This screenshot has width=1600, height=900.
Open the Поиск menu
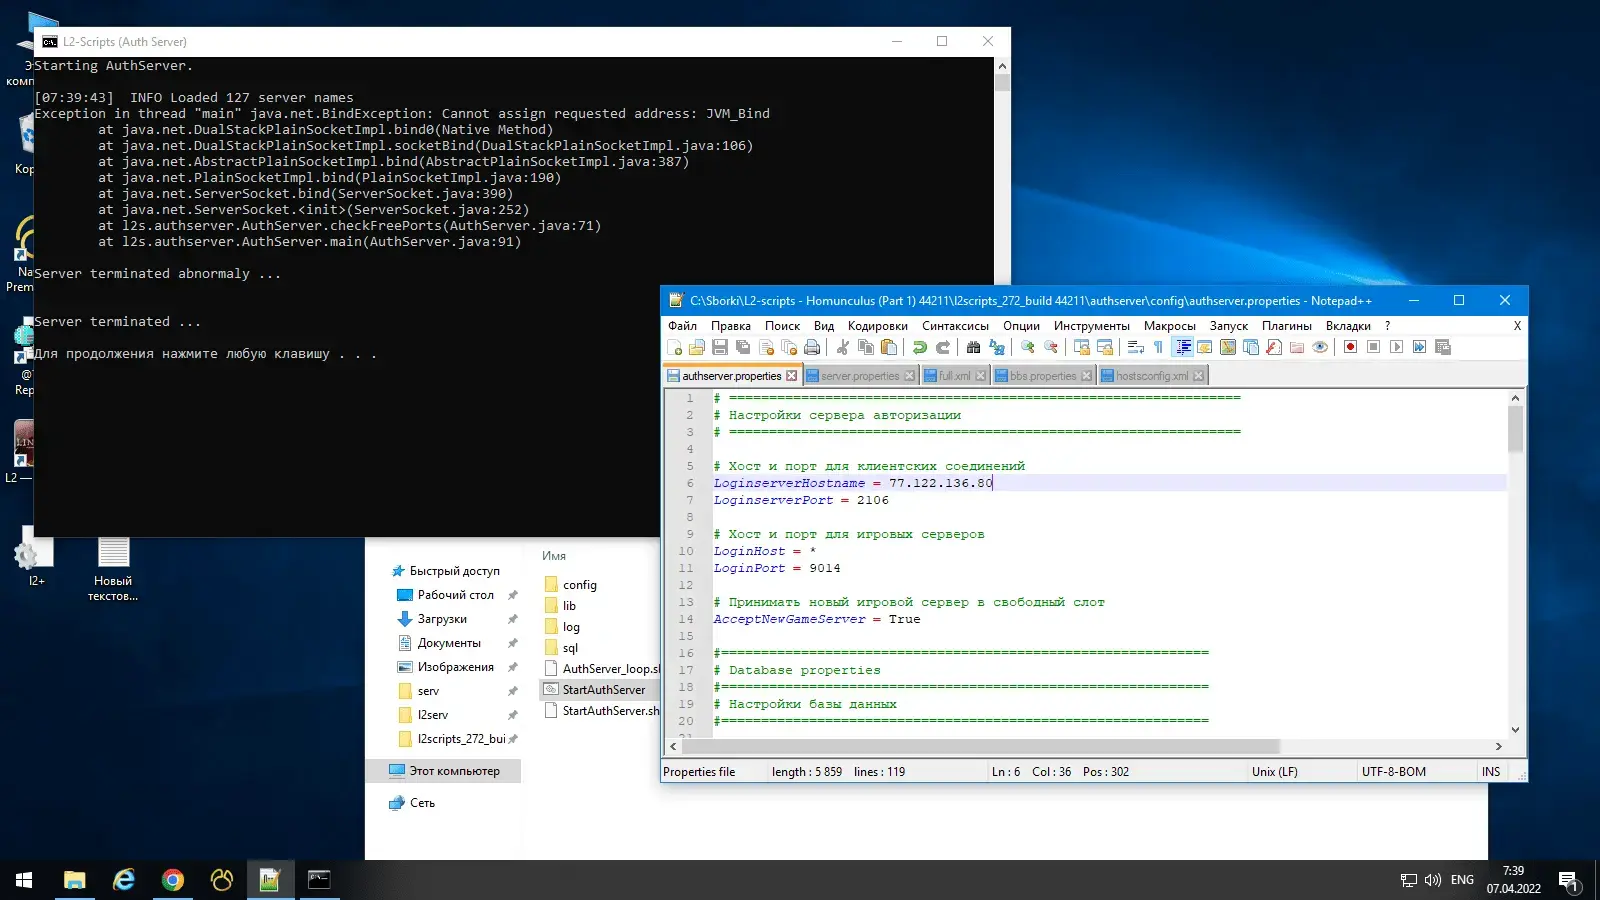pos(783,326)
